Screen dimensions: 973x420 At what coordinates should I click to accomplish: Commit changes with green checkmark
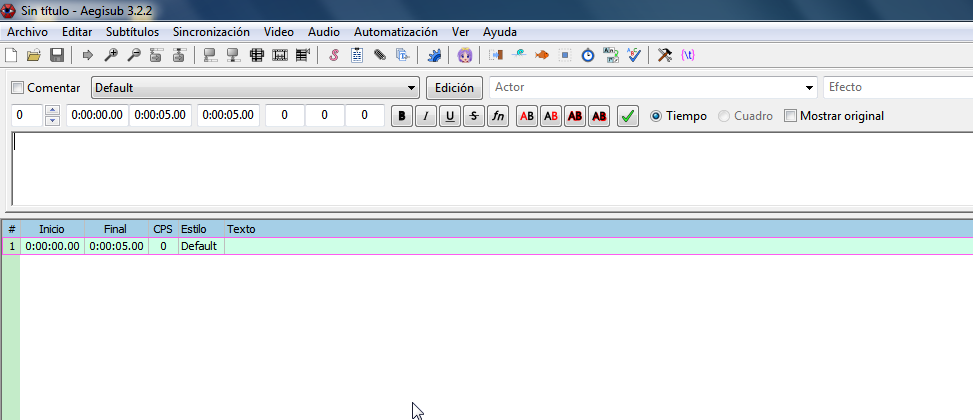pos(628,116)
